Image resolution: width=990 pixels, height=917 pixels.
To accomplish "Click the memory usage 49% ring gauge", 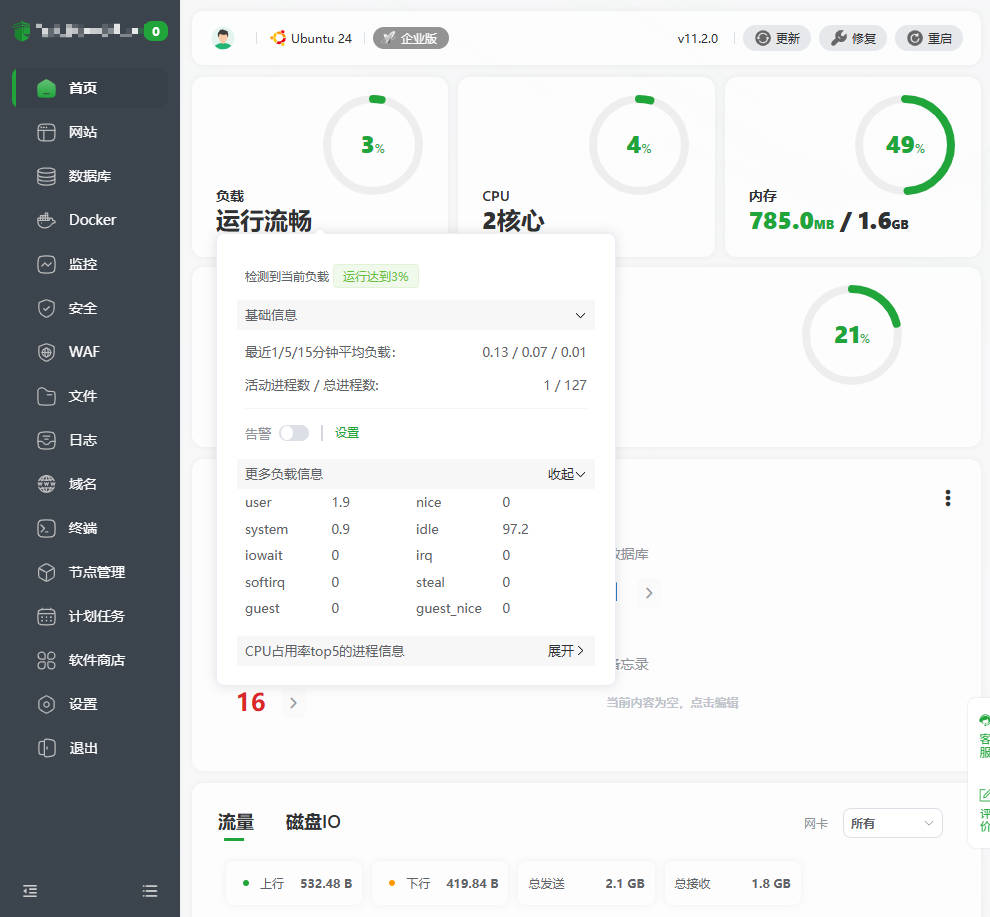I will [905, 146].
